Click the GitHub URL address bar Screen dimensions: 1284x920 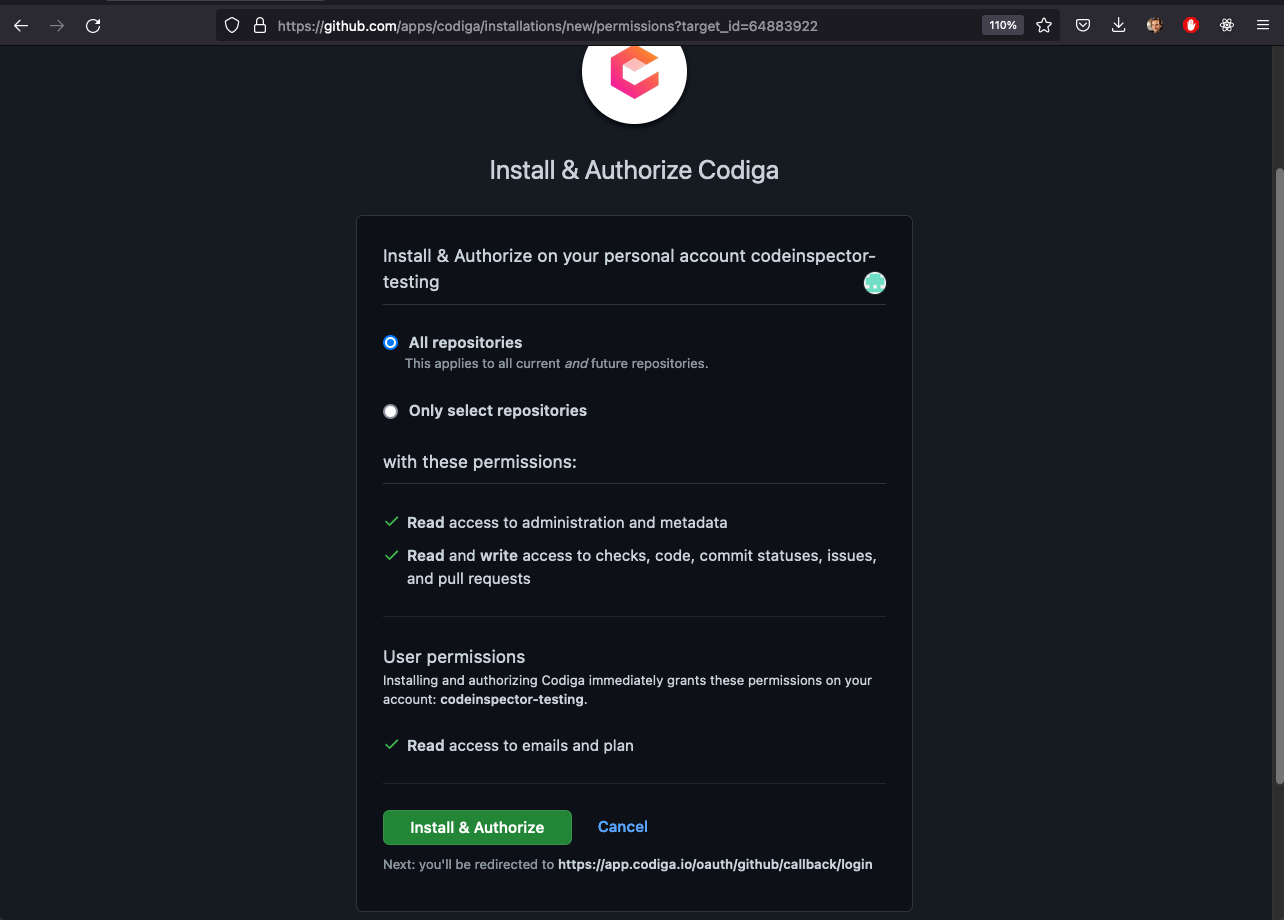(600, 26)
